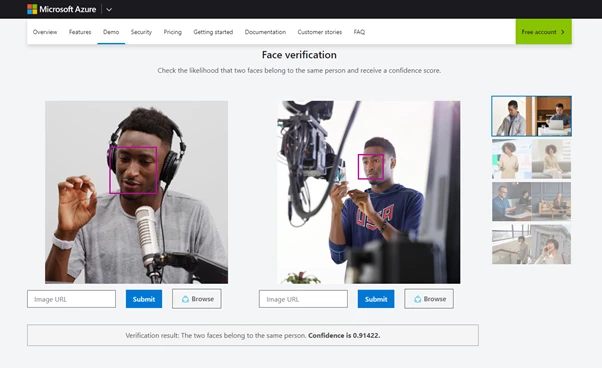Select the Demo tab
Image resolution: width=602 pixels, height=368 pixels.
tap(111, 32)
